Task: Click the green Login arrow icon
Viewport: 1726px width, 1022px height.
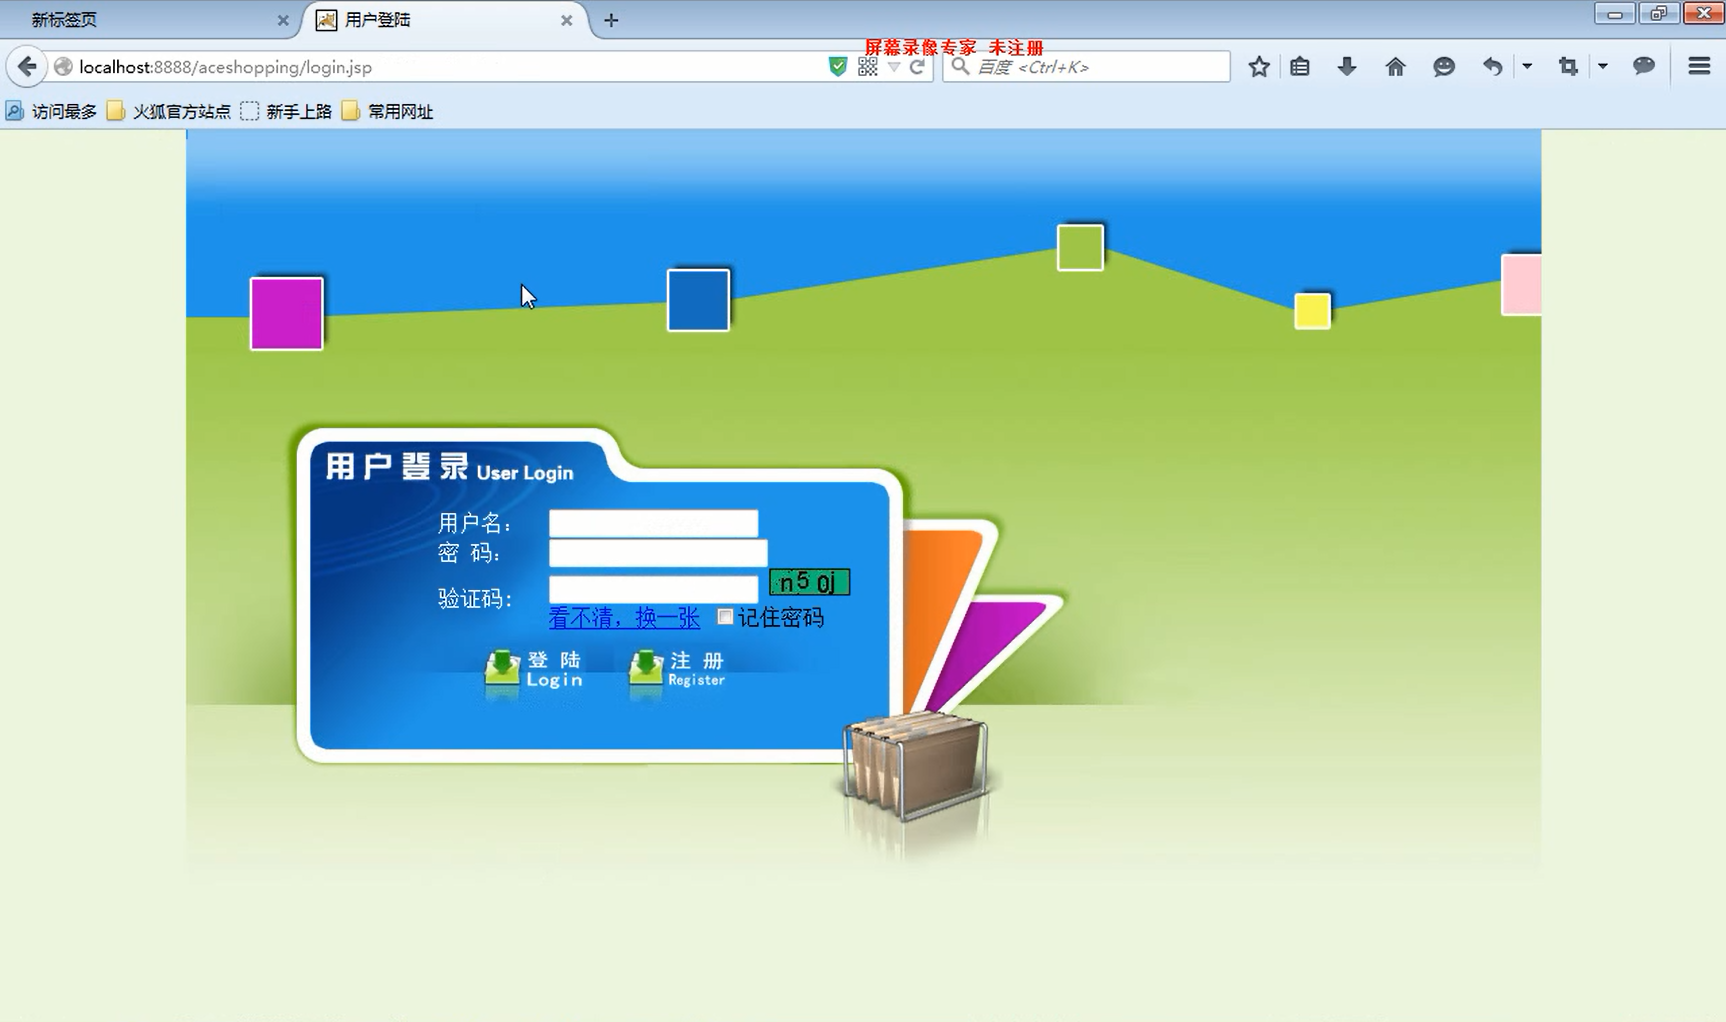Action: tap(502, 668)
